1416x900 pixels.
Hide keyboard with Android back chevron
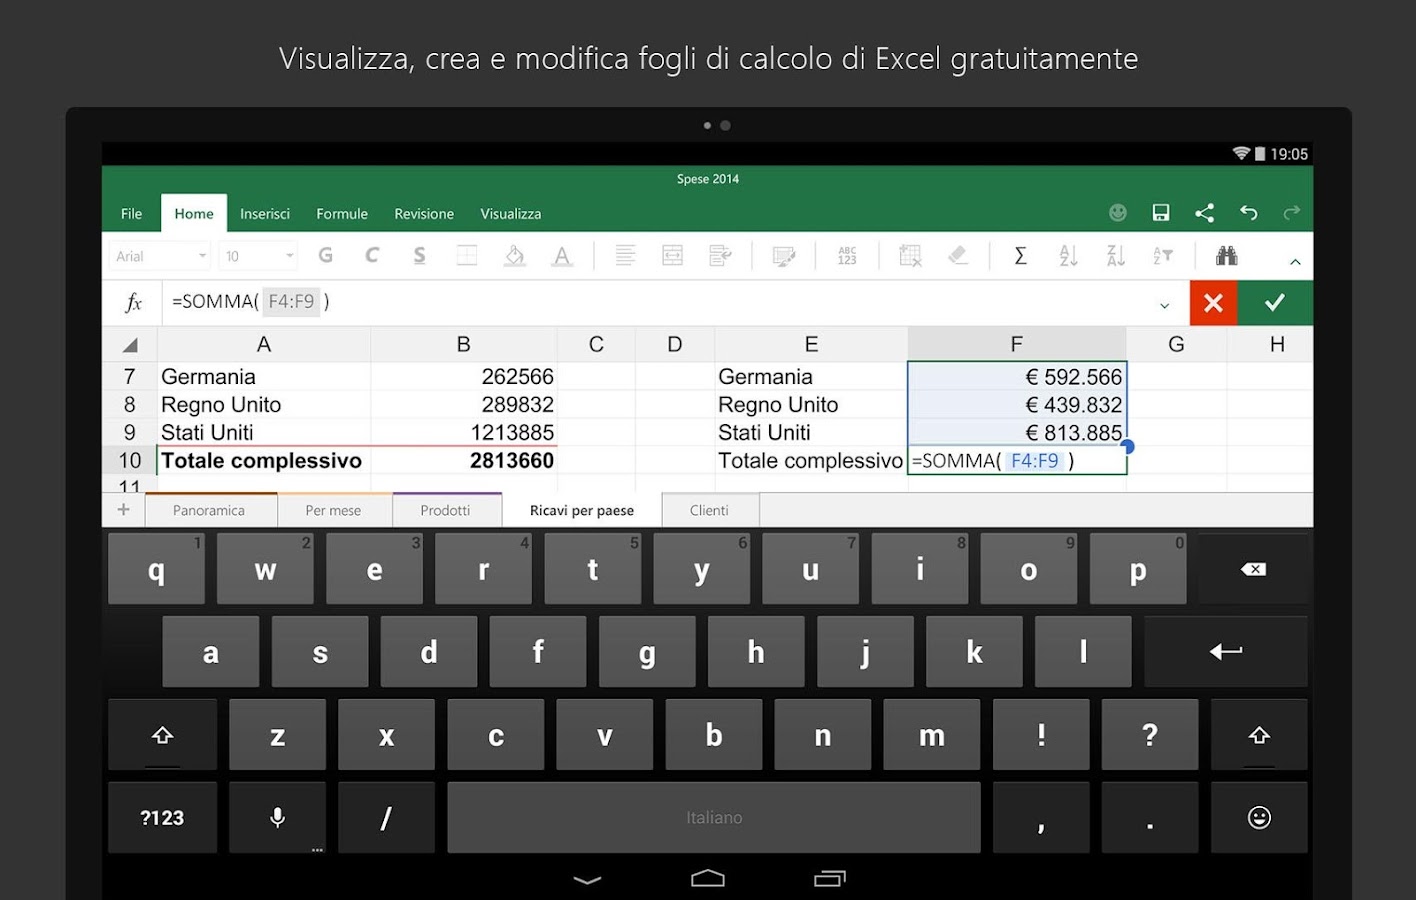click(587, 880)
